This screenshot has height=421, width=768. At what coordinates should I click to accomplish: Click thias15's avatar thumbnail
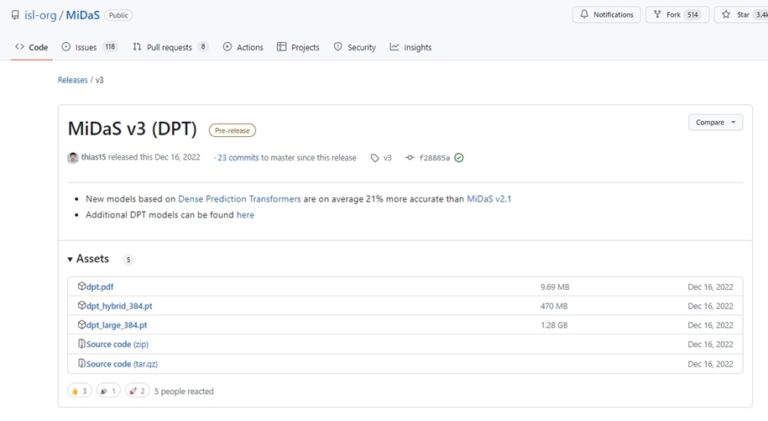(x=73, y=158)
